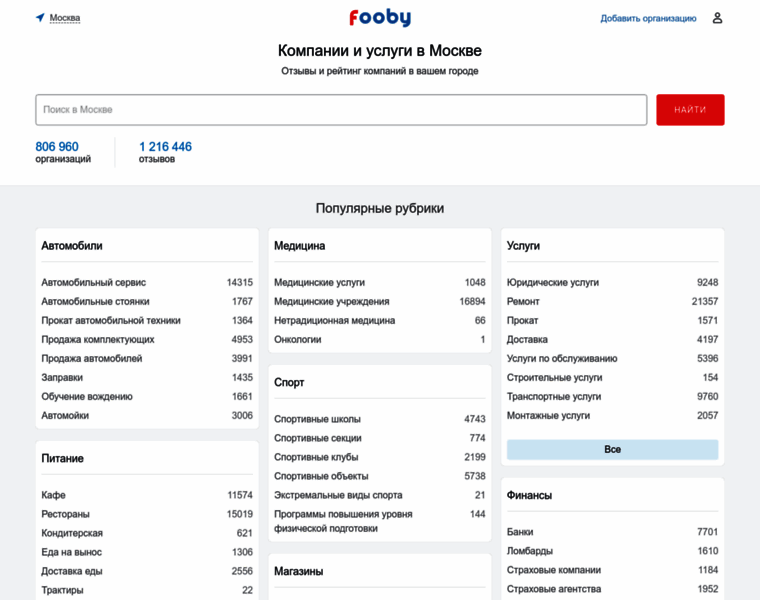Open the Страховые компании listing

554,570
